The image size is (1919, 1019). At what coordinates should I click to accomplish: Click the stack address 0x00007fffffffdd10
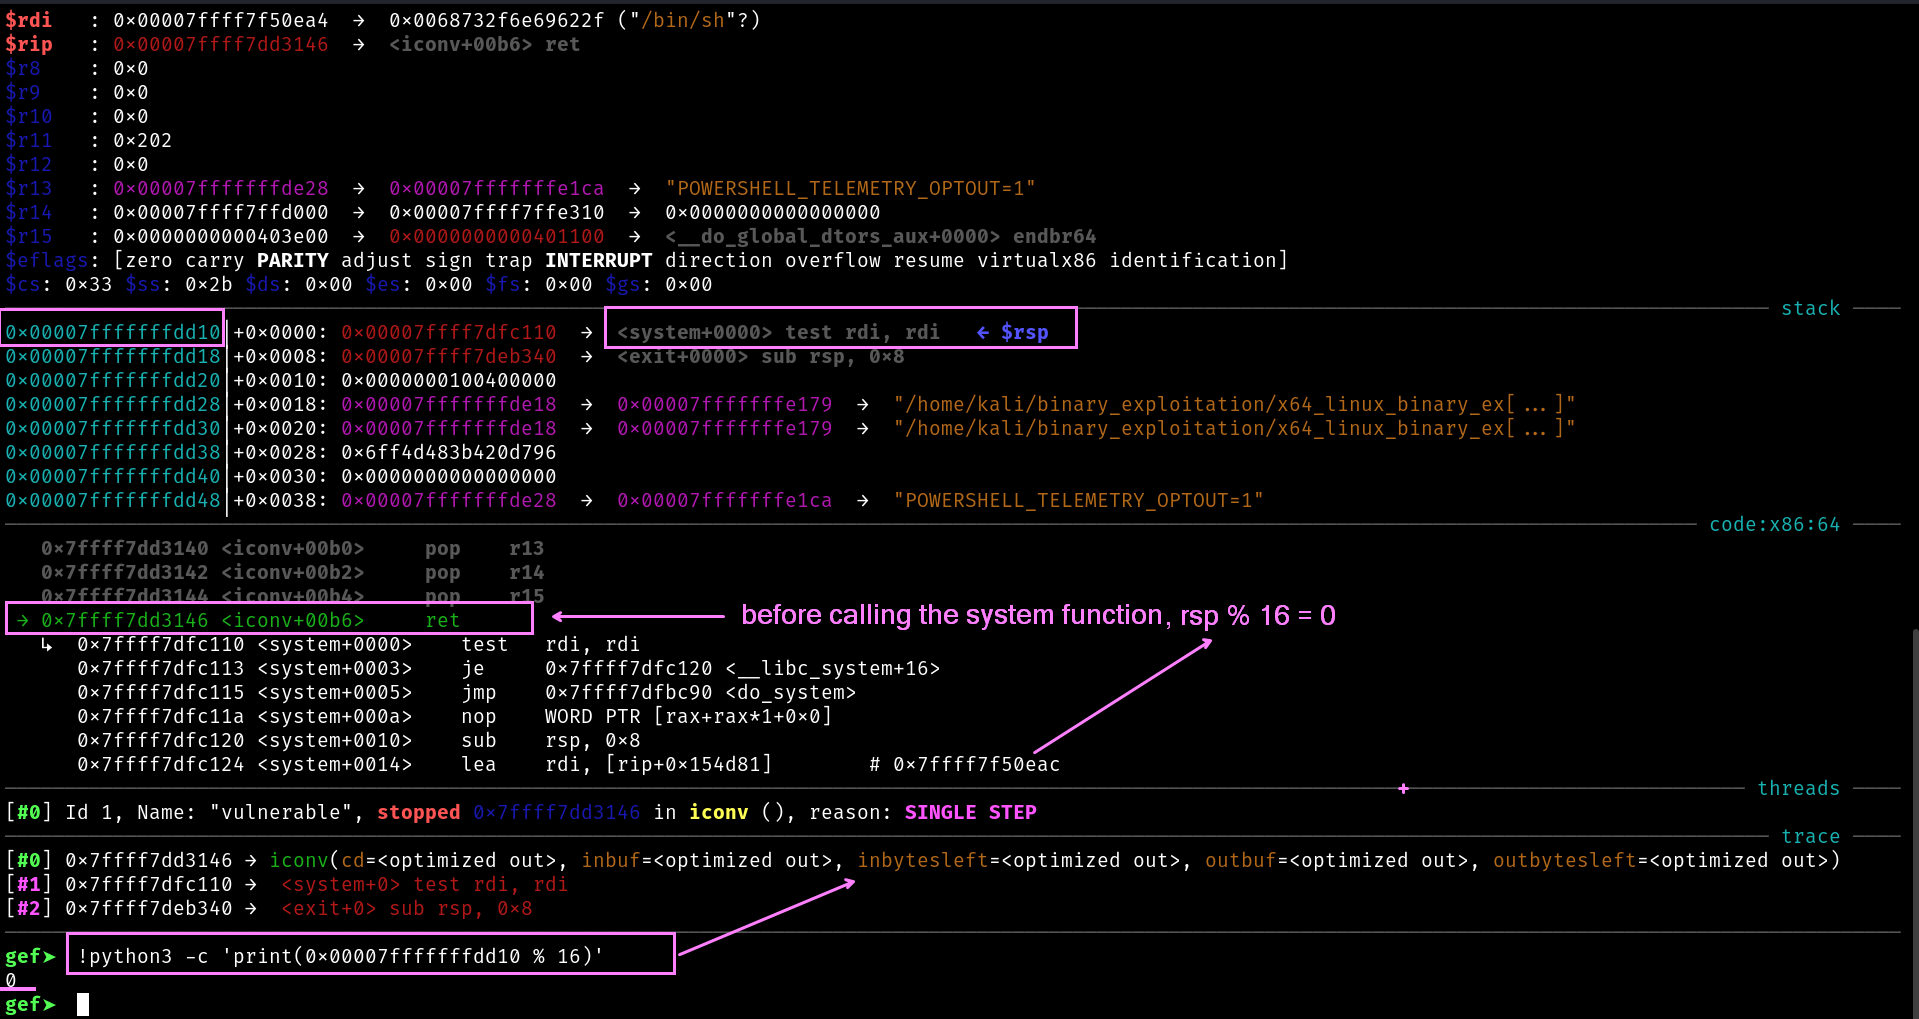pos(113,332)
